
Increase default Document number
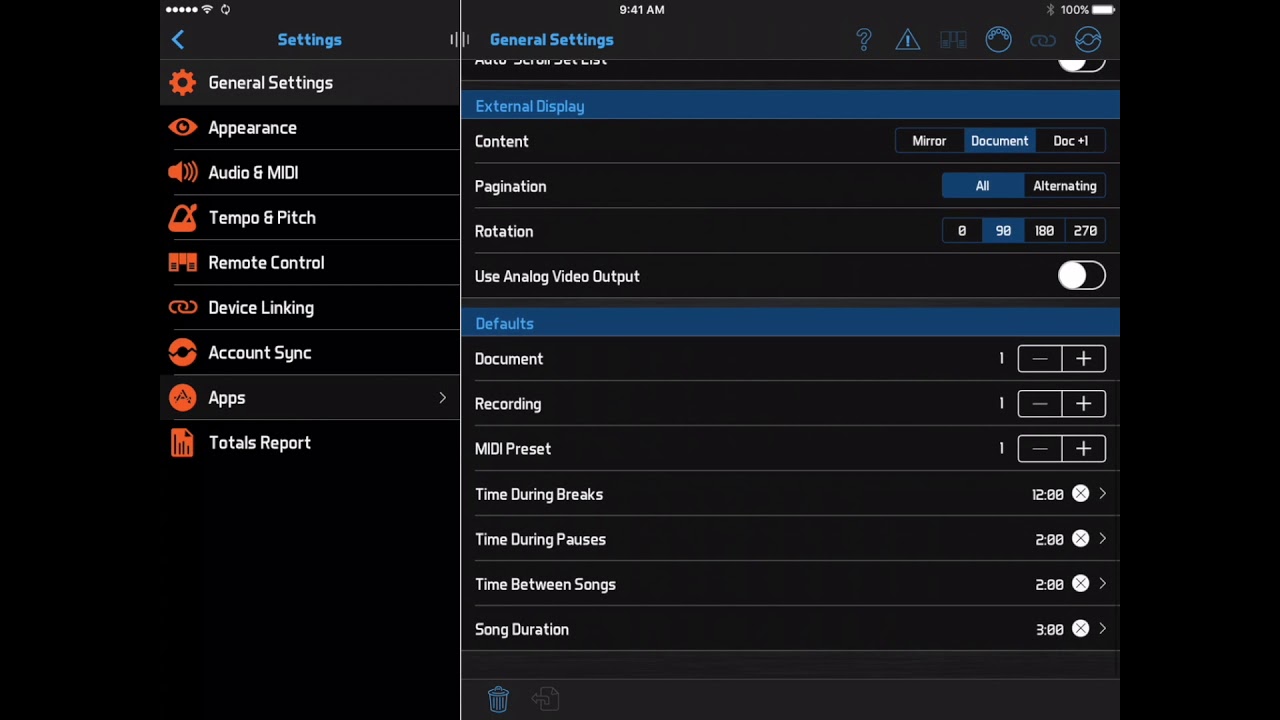[x=1084, y=359]
